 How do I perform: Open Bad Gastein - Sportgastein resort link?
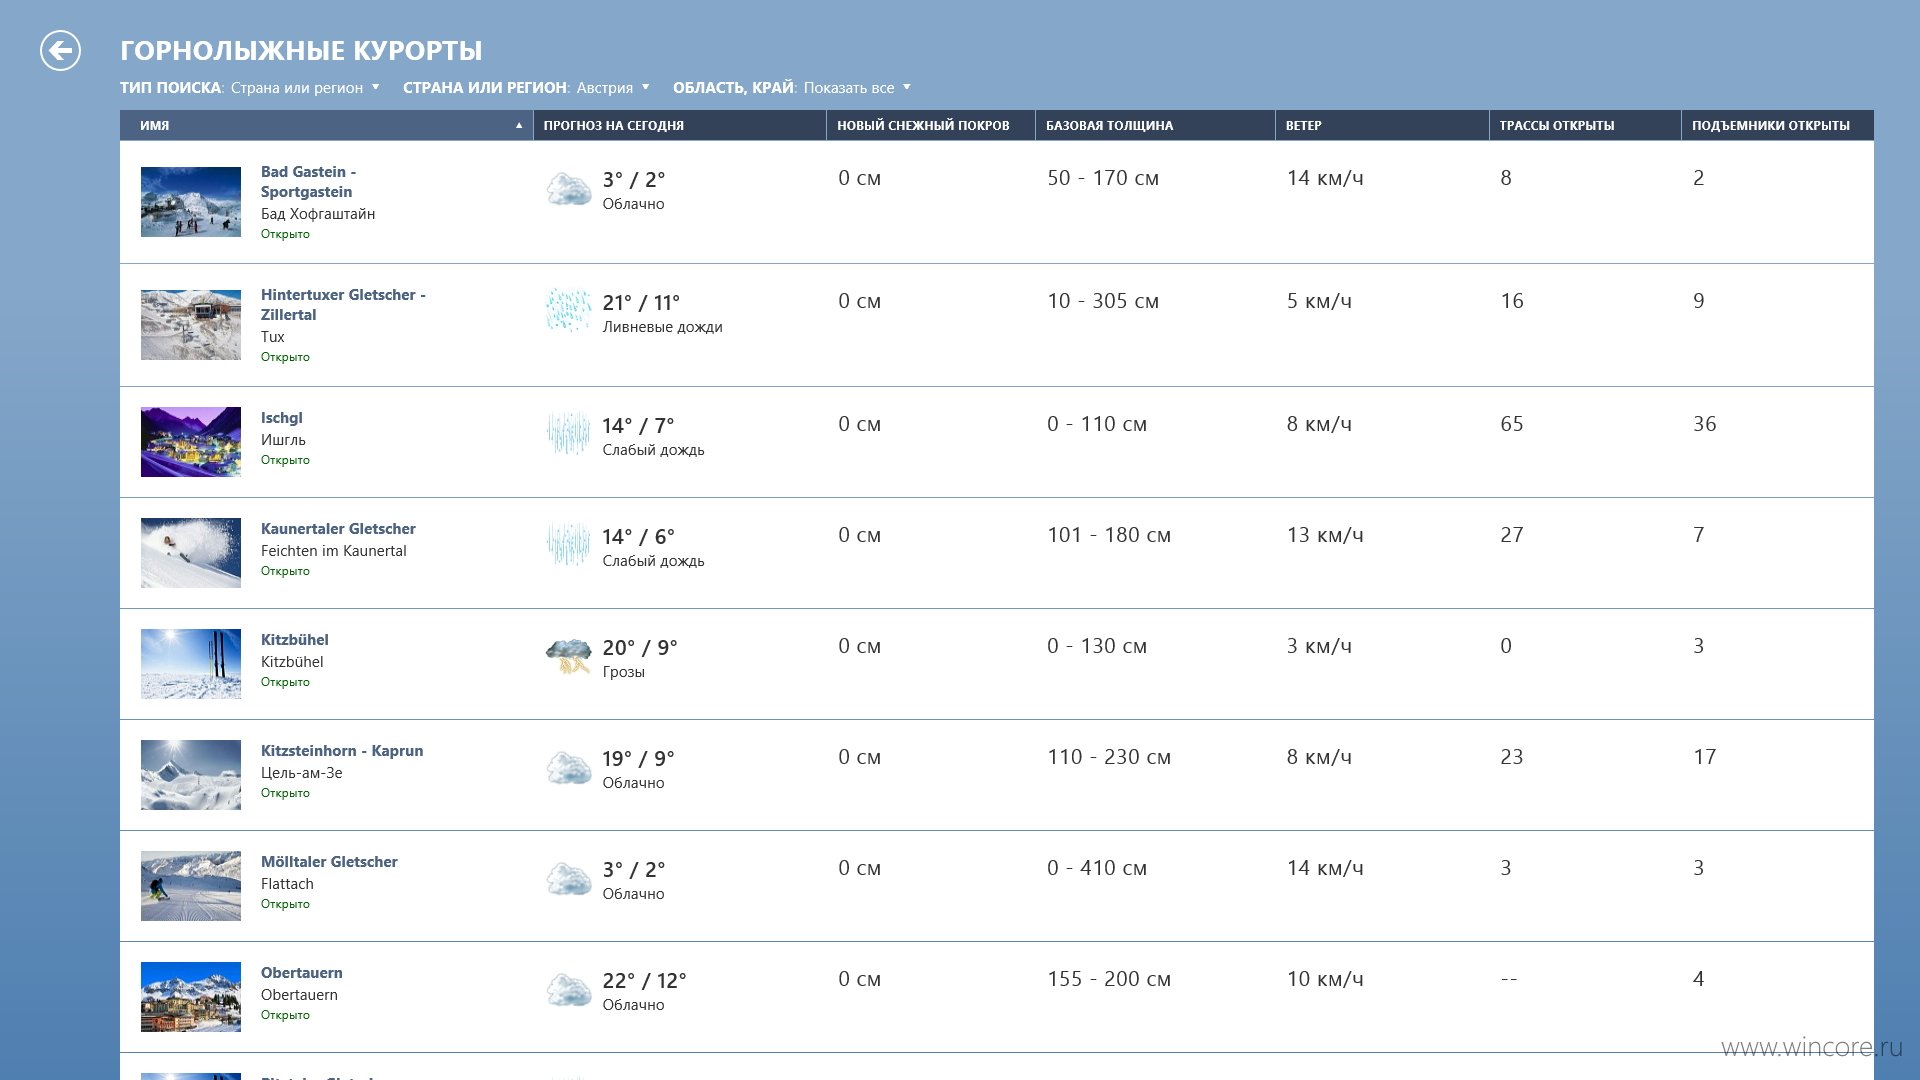pos(308,182)
